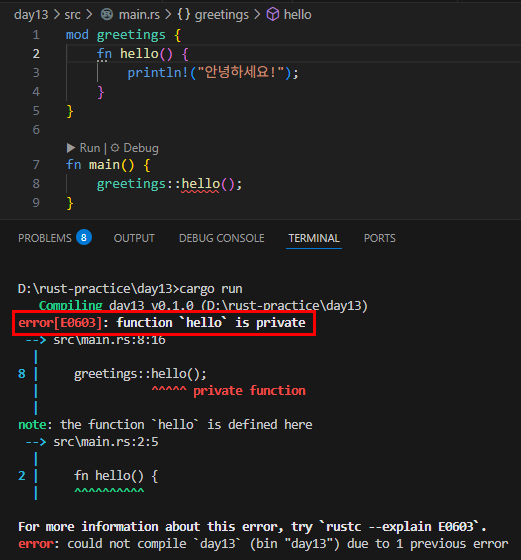
Task: Open the DEBUG CONSOLE tab
Action: [x=222, y=238]
